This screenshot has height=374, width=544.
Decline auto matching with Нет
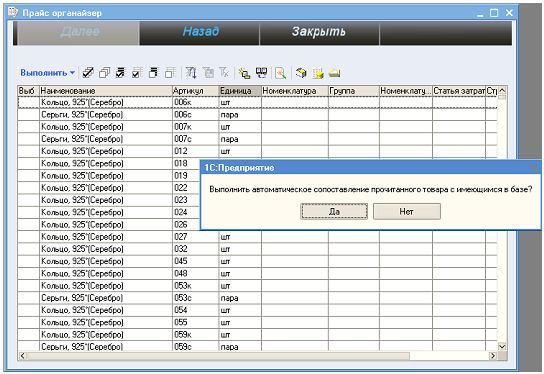[407, 211]
